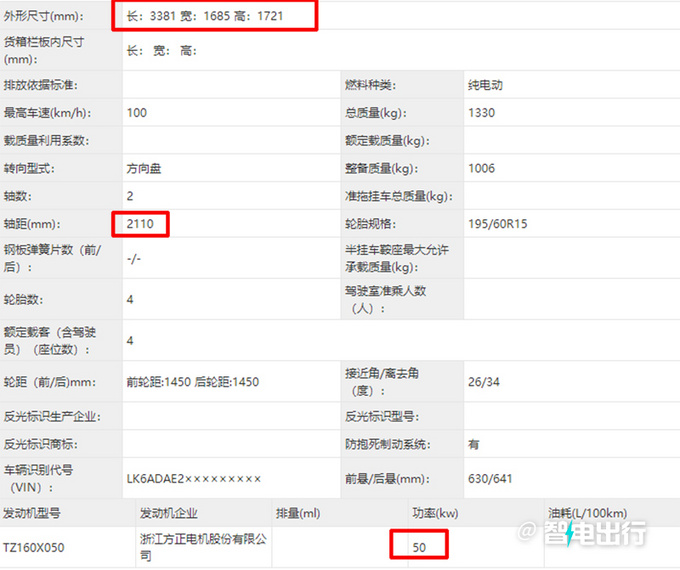Select the tire spec 195/60R15
The height and width of the screenshot is (570, 680).
497,224
